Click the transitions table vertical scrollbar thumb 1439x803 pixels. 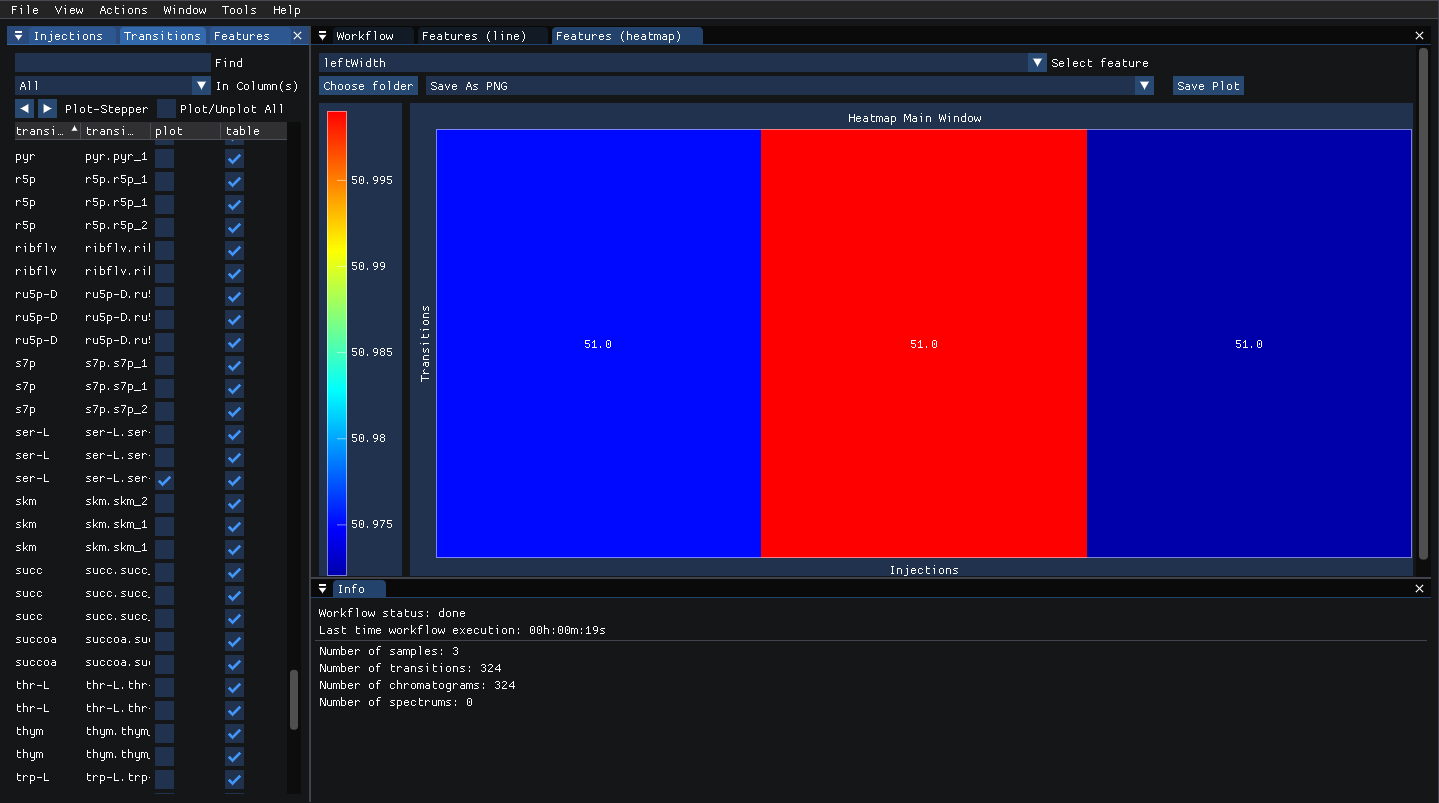(x=294, y=700)
